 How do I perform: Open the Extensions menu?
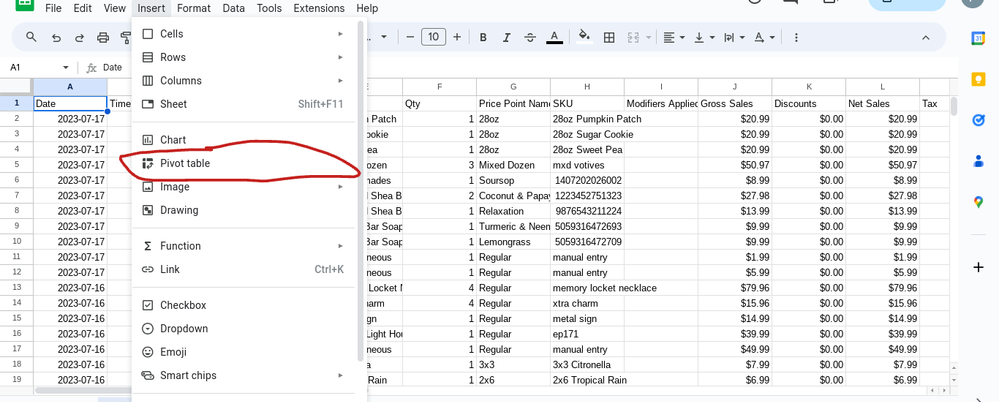tap(319, 8)
